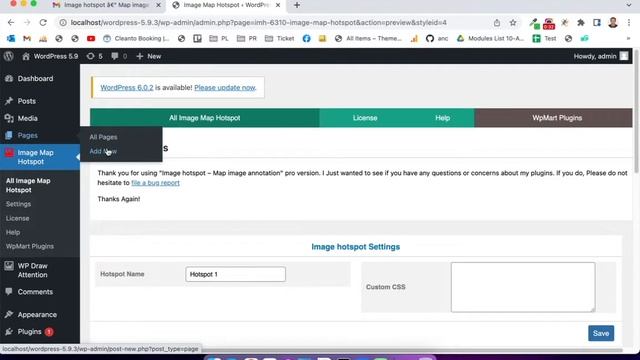The height and width of the screenshot is (360, 640).
Task: Open the Trello bookmark icon
Action: click(198, 38)
